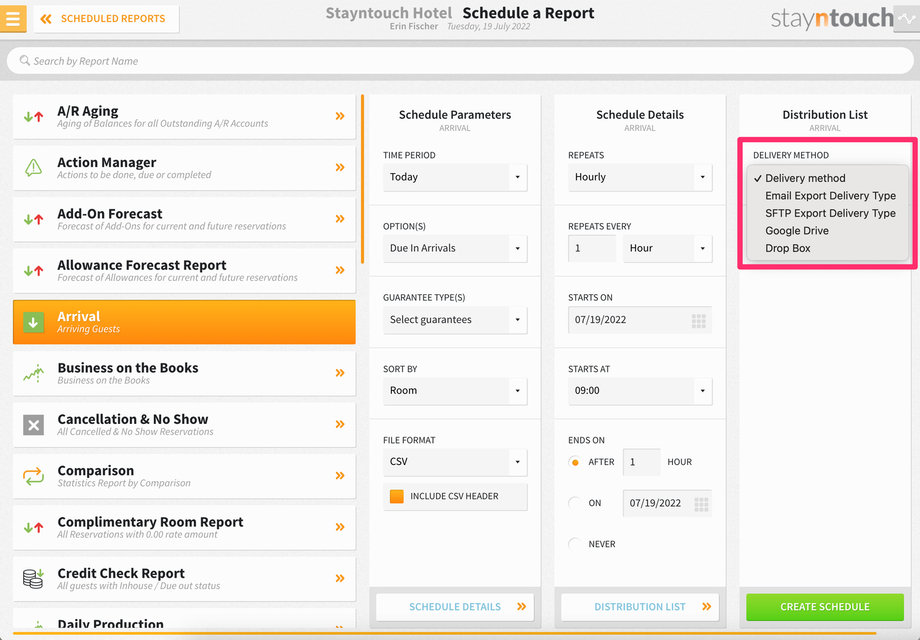Click the Allowance Forecast Report arrows icon

tap(33, 270)
